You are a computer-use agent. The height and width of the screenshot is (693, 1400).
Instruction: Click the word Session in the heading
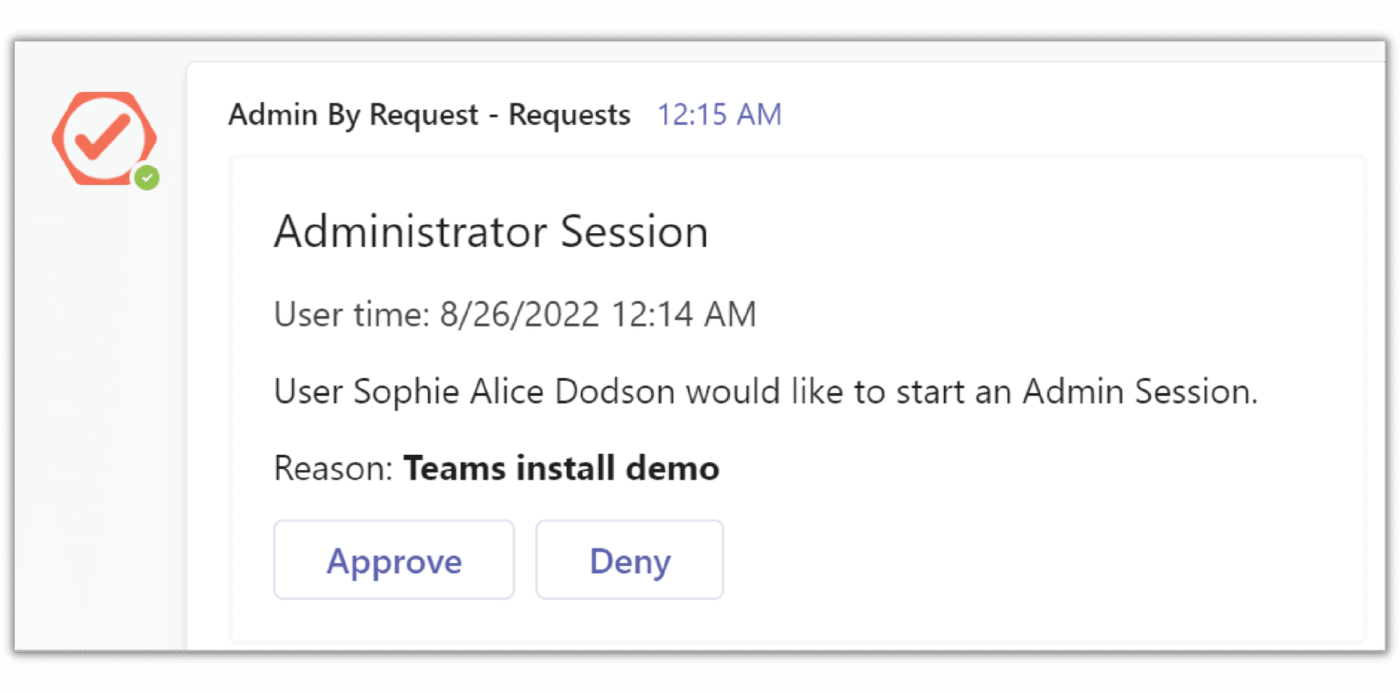coord(634,232)
